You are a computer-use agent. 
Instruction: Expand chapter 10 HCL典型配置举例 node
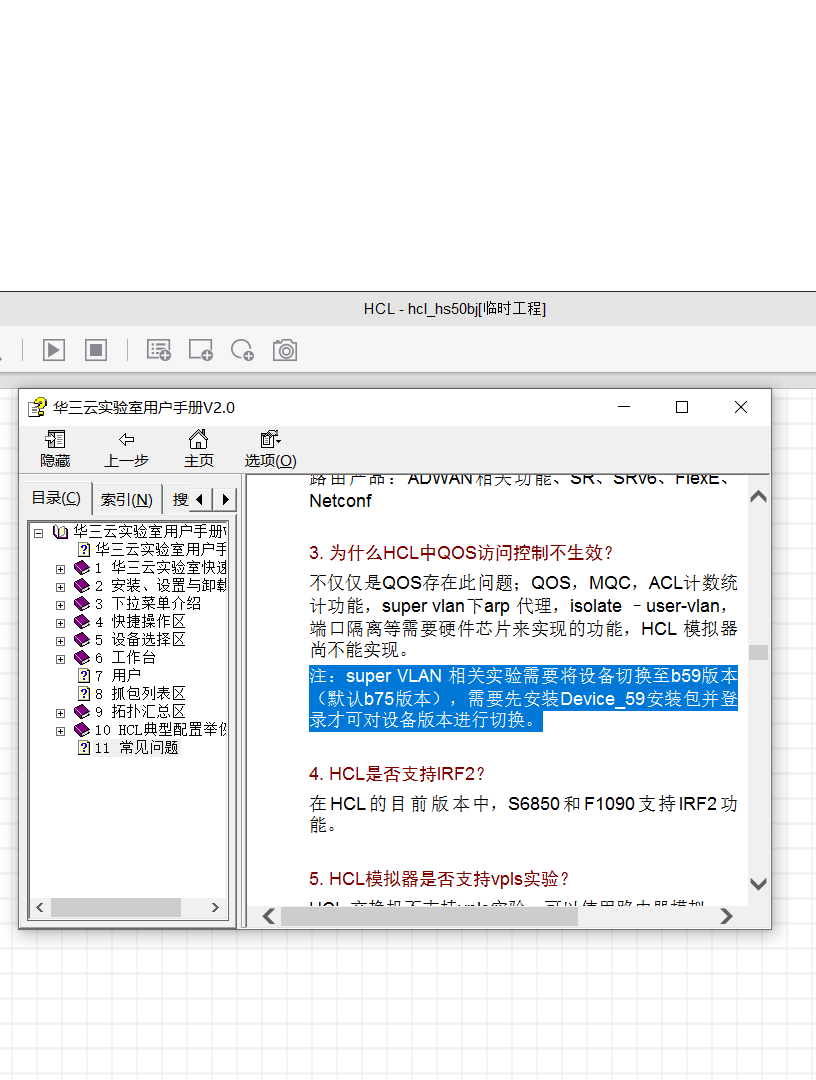(61, 731)
